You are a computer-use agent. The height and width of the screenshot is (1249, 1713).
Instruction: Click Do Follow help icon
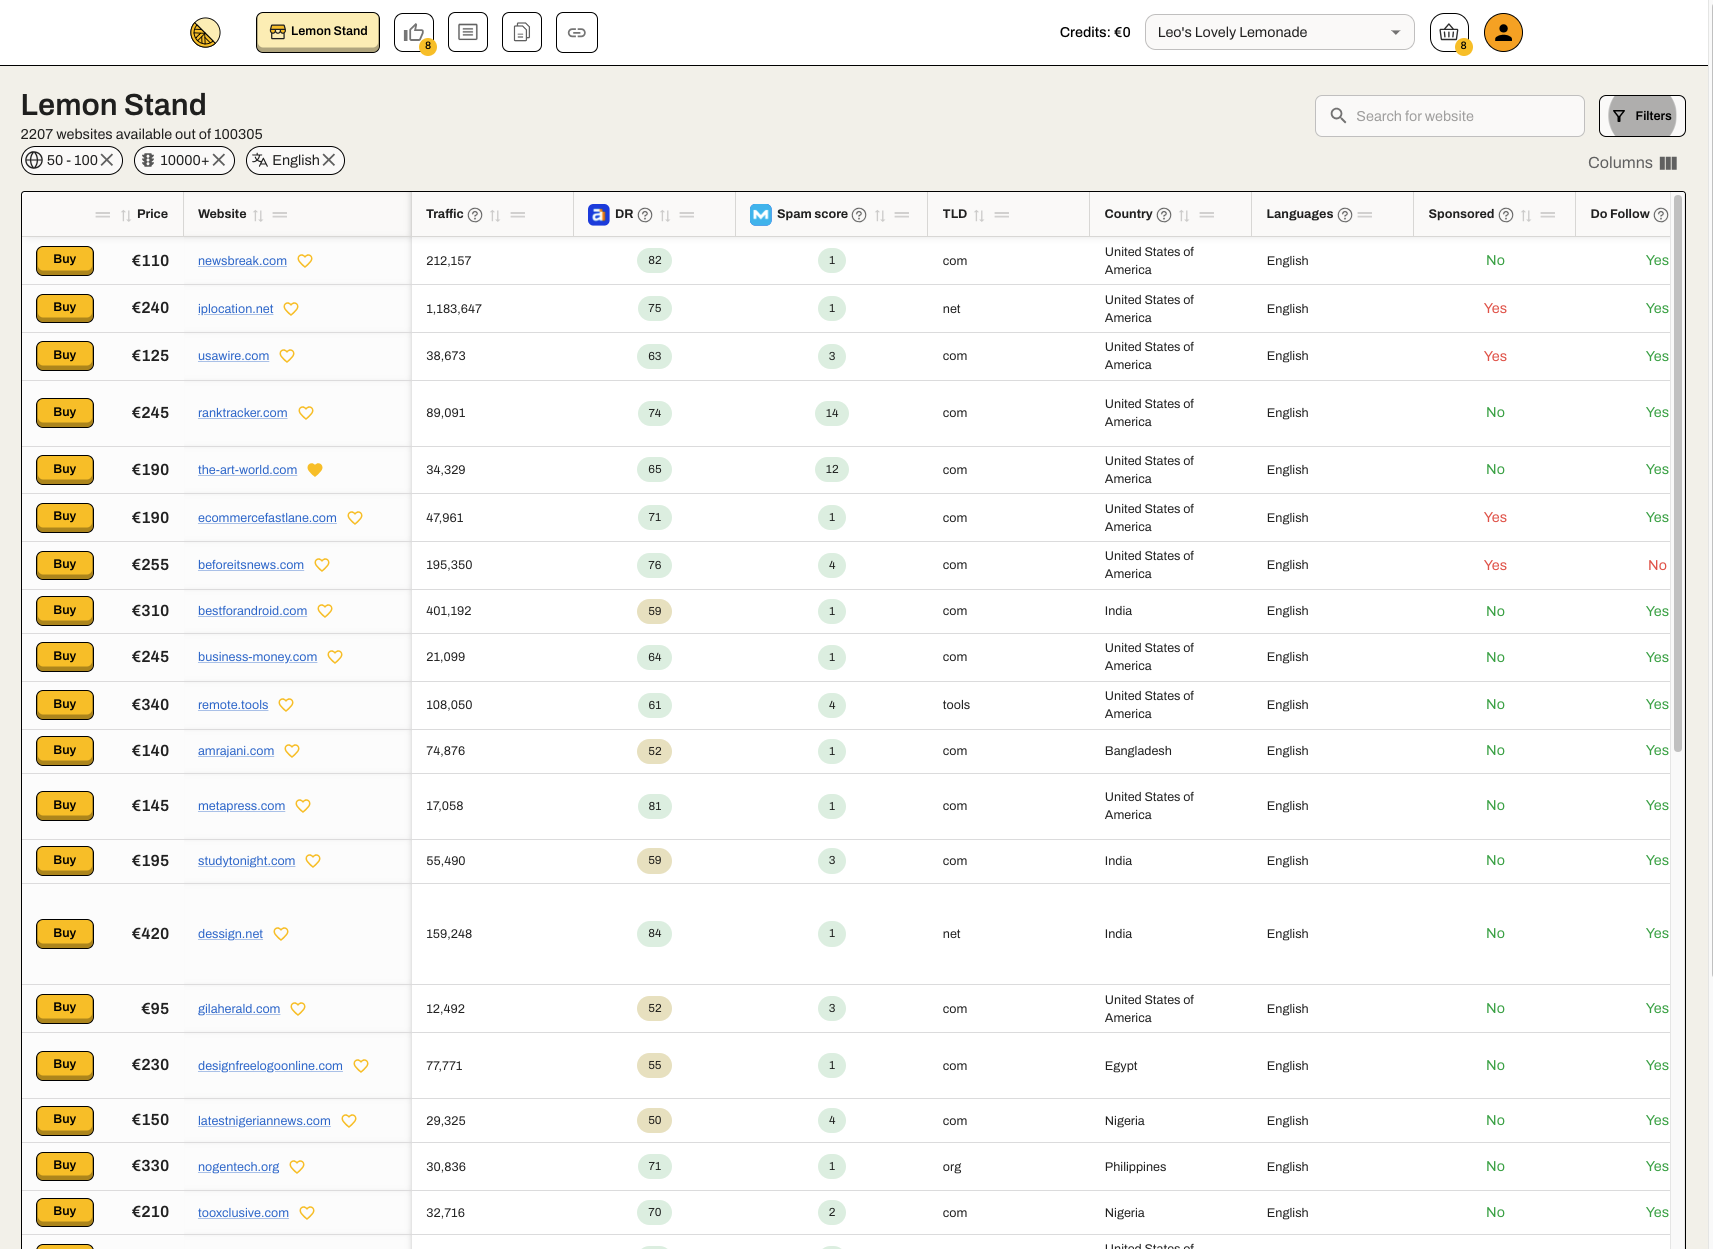pos(1661,215)
